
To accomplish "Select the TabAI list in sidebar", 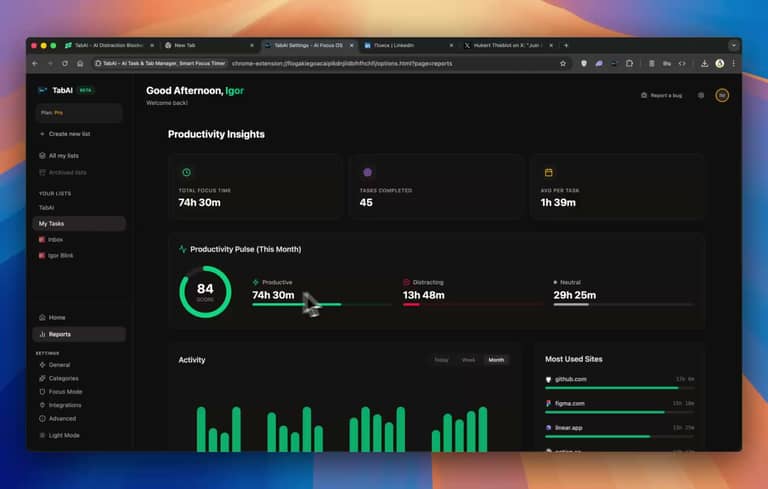I will pyautogui.click(x=47, y=208).
